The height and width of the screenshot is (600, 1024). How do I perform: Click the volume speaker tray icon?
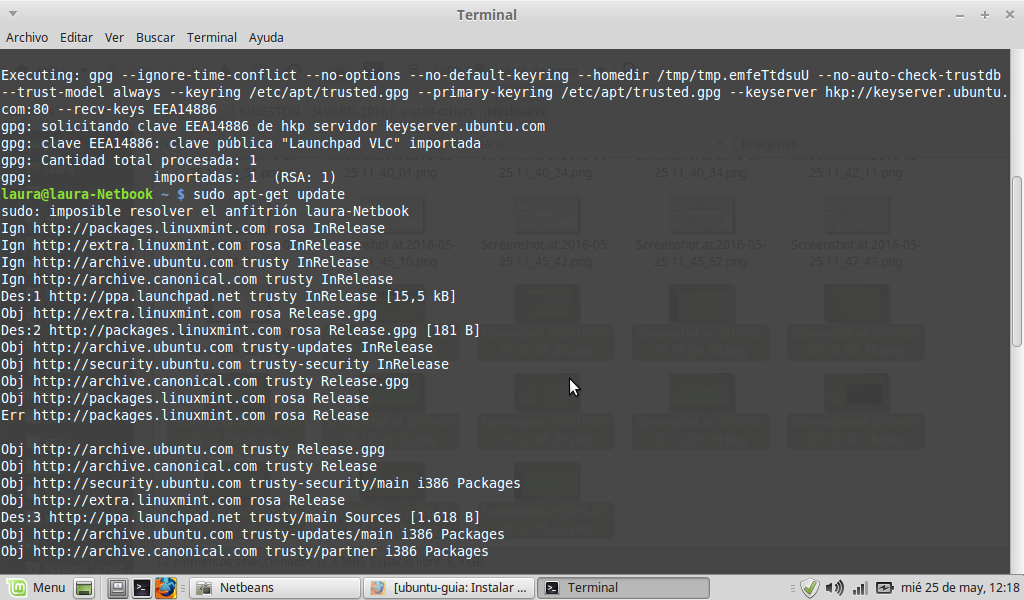point(834,588)
